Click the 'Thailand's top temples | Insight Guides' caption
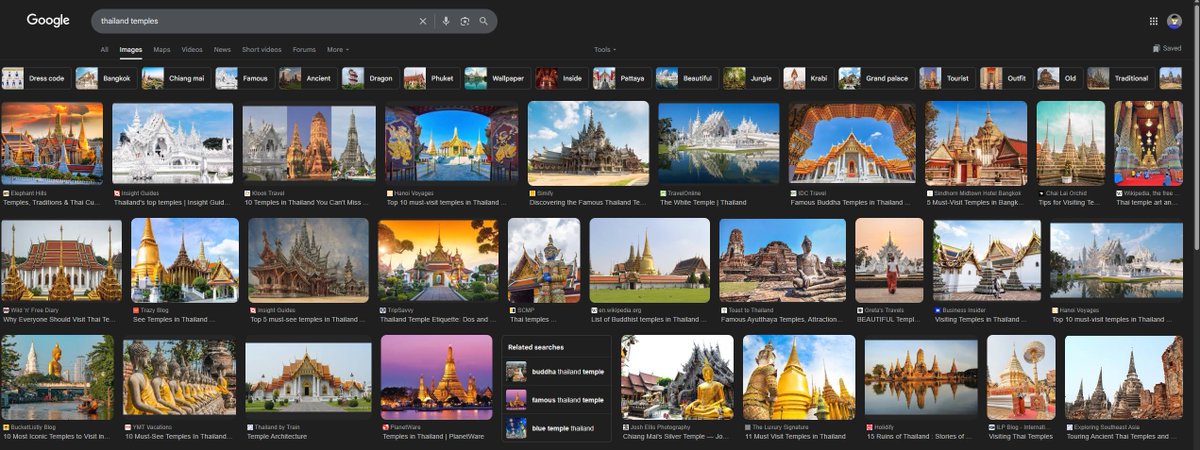This screenshot has height=450, width=1200. 170,202
